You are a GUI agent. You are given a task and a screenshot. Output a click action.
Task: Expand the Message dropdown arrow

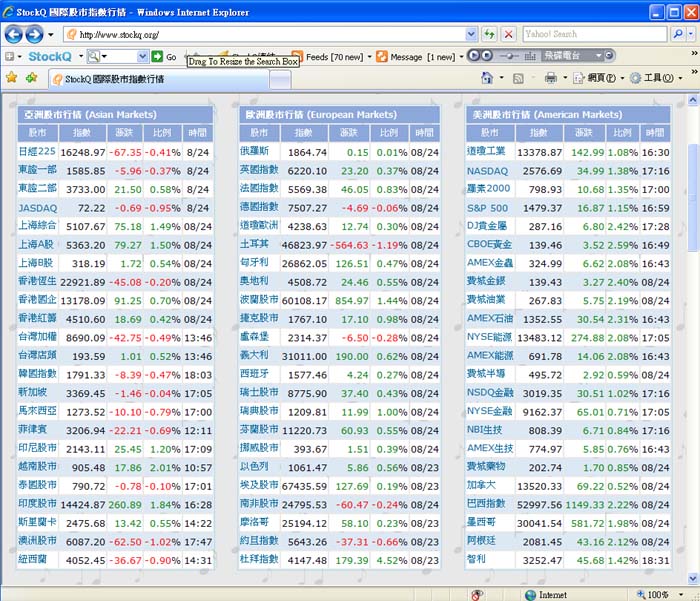461,57
